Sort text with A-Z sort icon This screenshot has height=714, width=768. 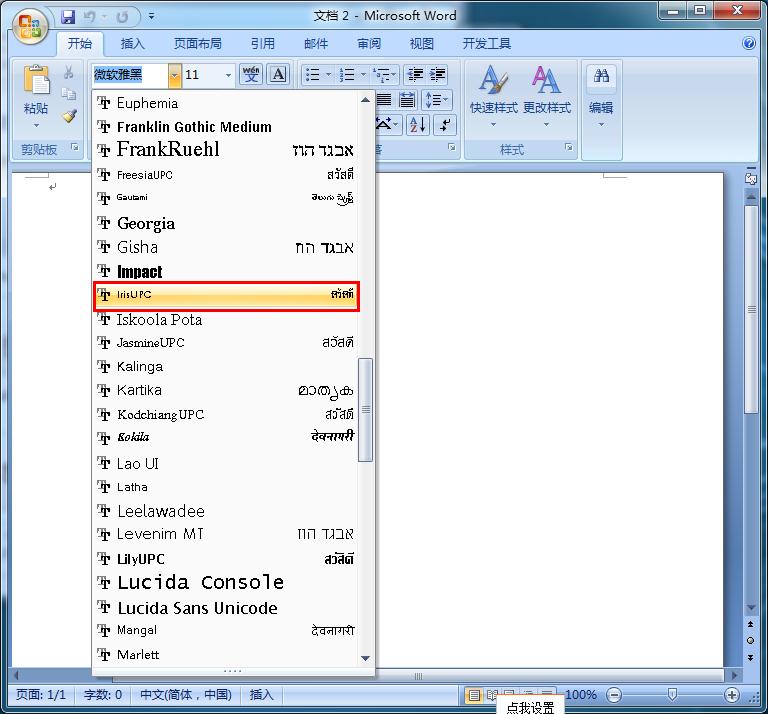(x=418, y=125)
